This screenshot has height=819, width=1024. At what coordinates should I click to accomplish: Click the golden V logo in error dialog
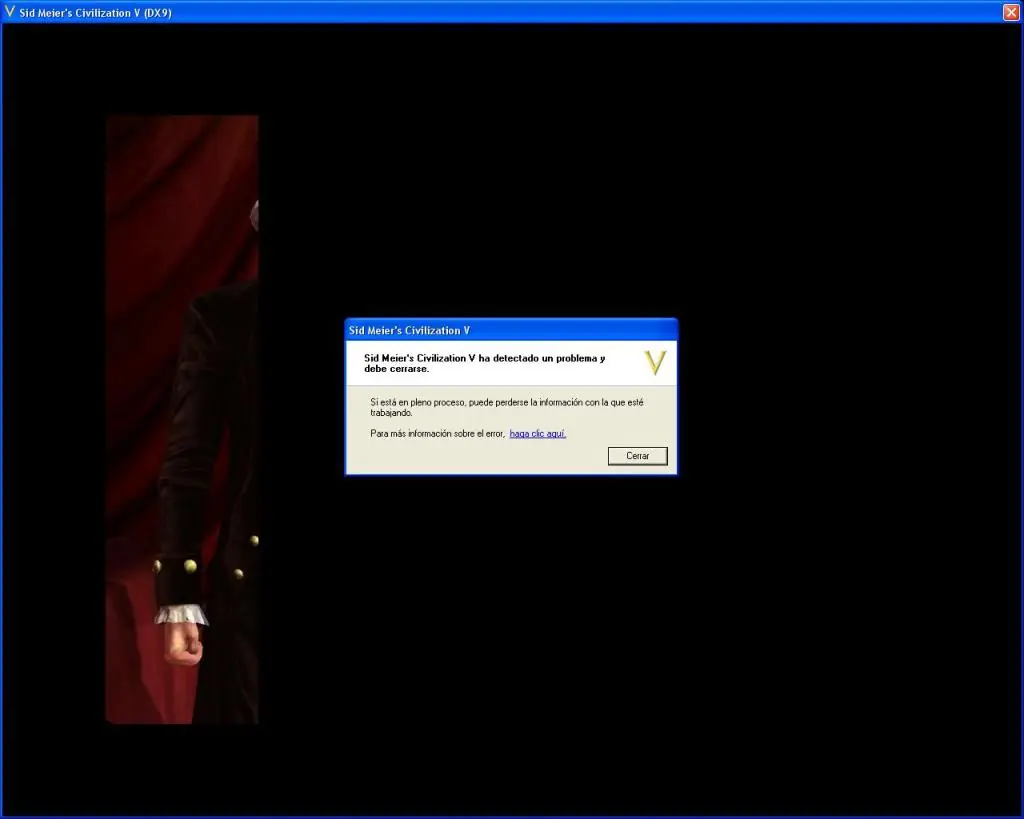655,362
